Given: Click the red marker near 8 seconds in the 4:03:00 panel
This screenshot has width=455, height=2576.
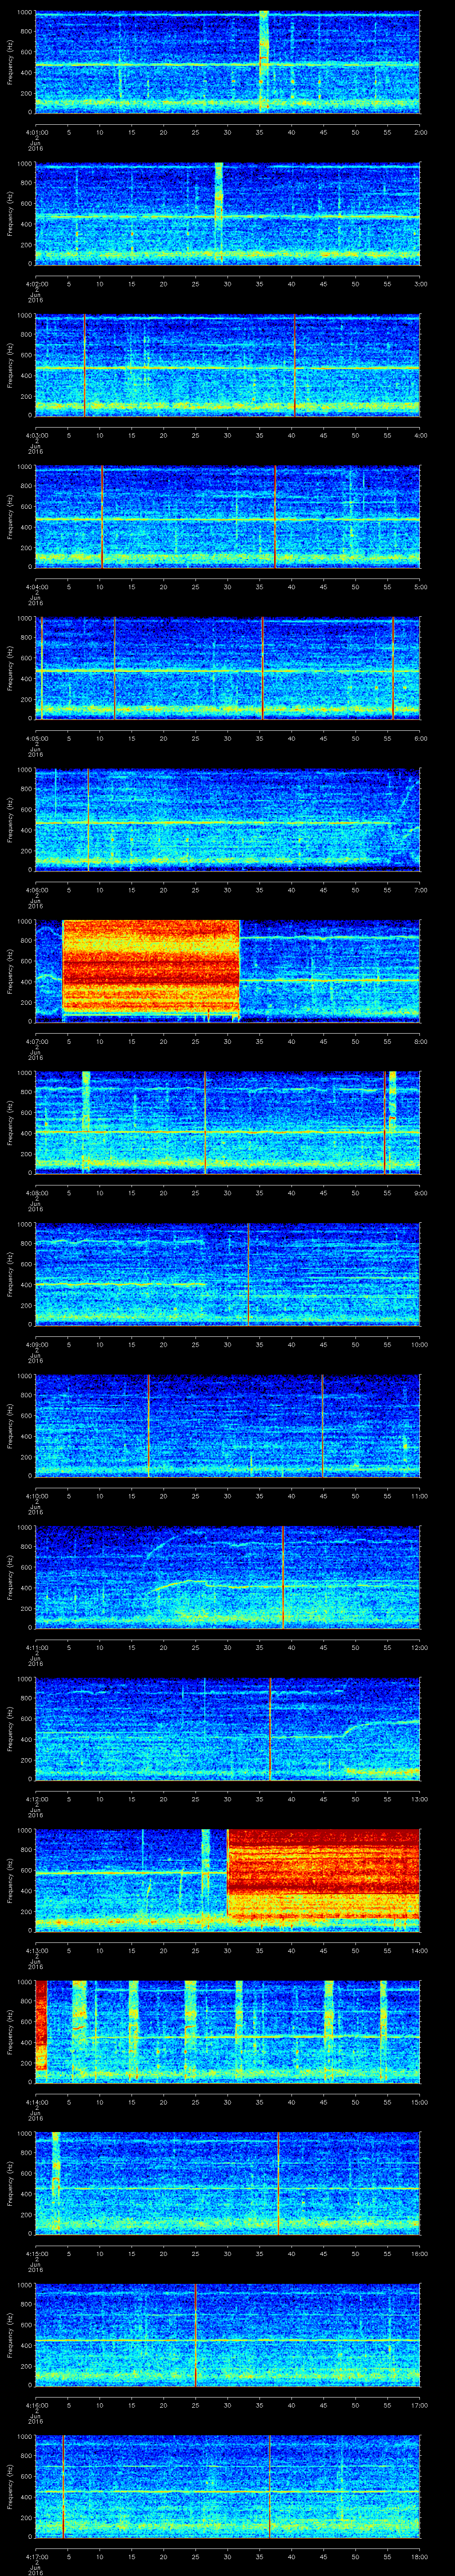Looking at the screenshot, I should click(85, 365).
